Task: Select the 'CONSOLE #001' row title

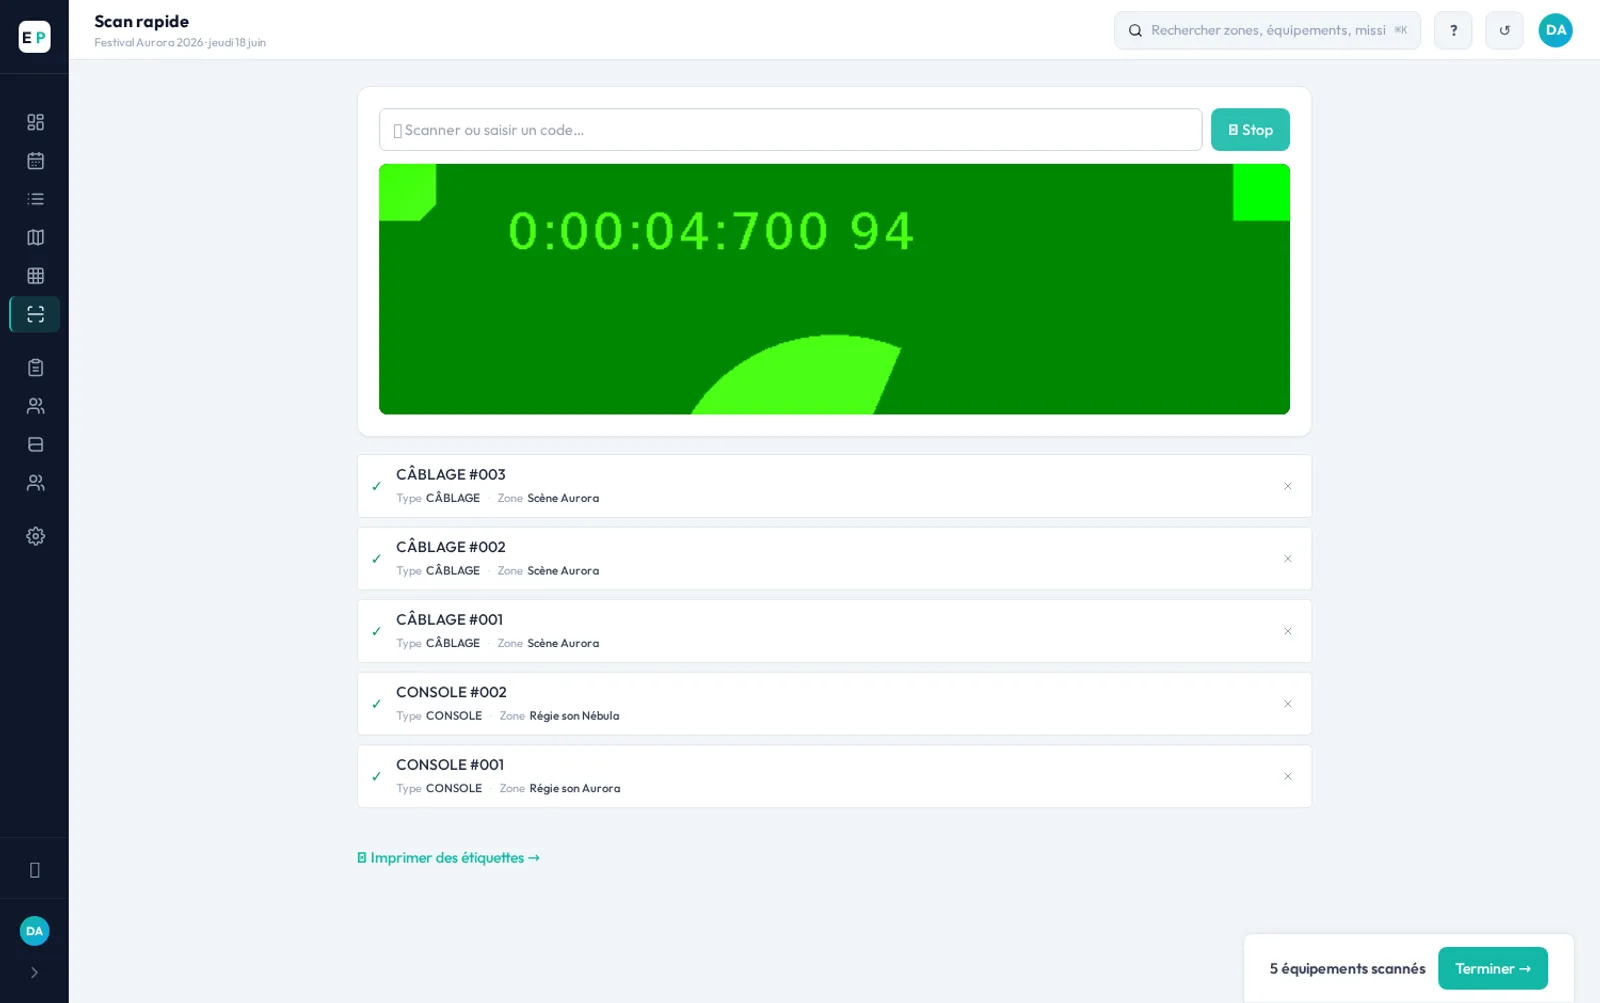Action: (x=450, y=765)
